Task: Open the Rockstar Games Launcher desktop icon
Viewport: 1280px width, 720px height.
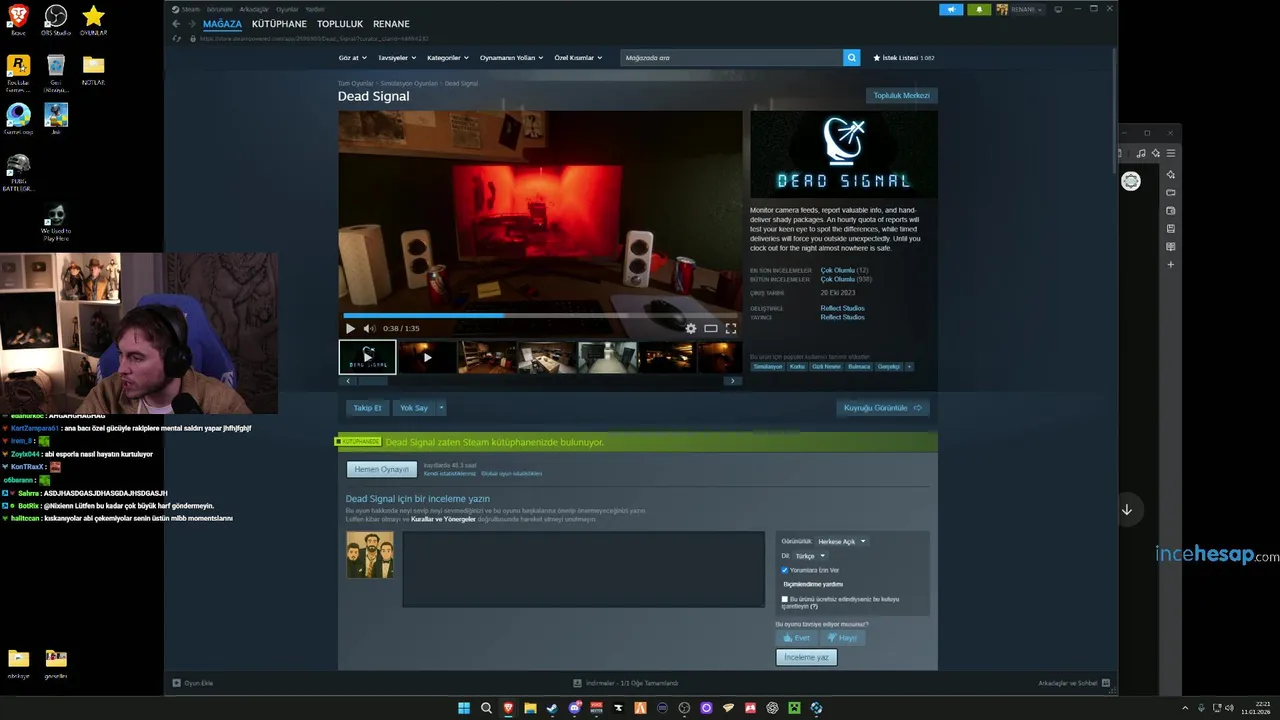Action: click(18, 72)
